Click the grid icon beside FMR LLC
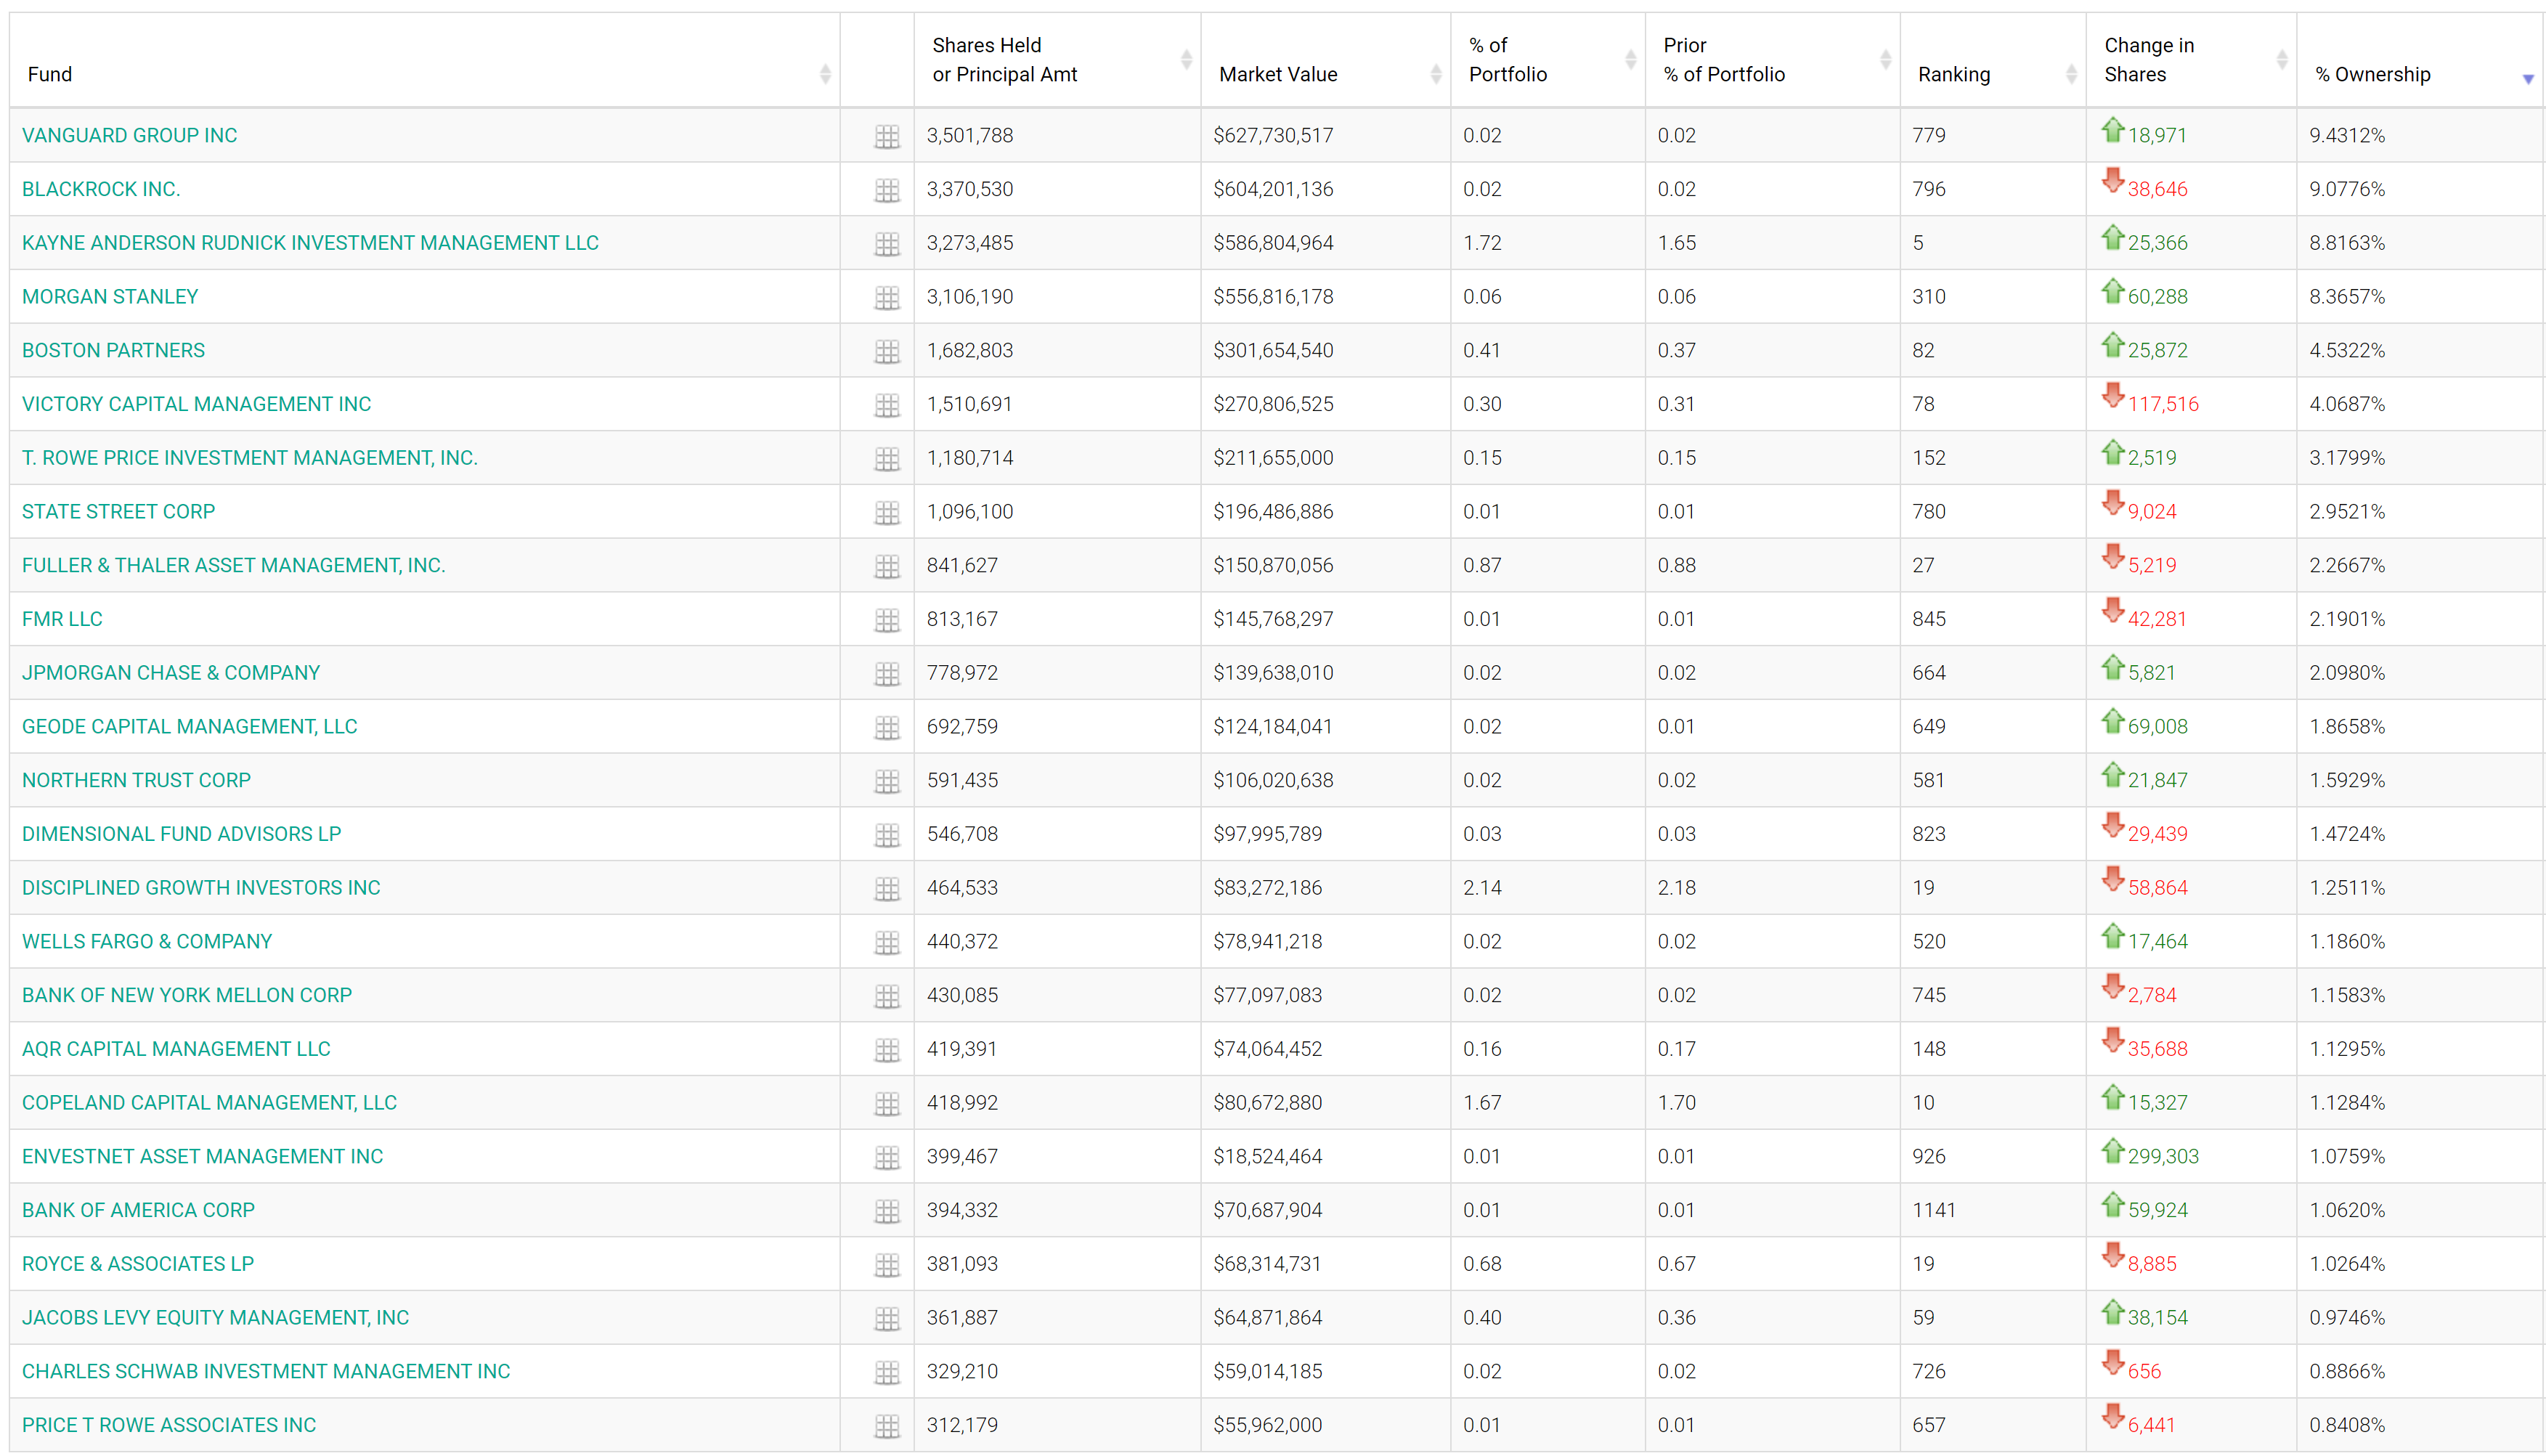2546x1456 pixels. (887, 620)
